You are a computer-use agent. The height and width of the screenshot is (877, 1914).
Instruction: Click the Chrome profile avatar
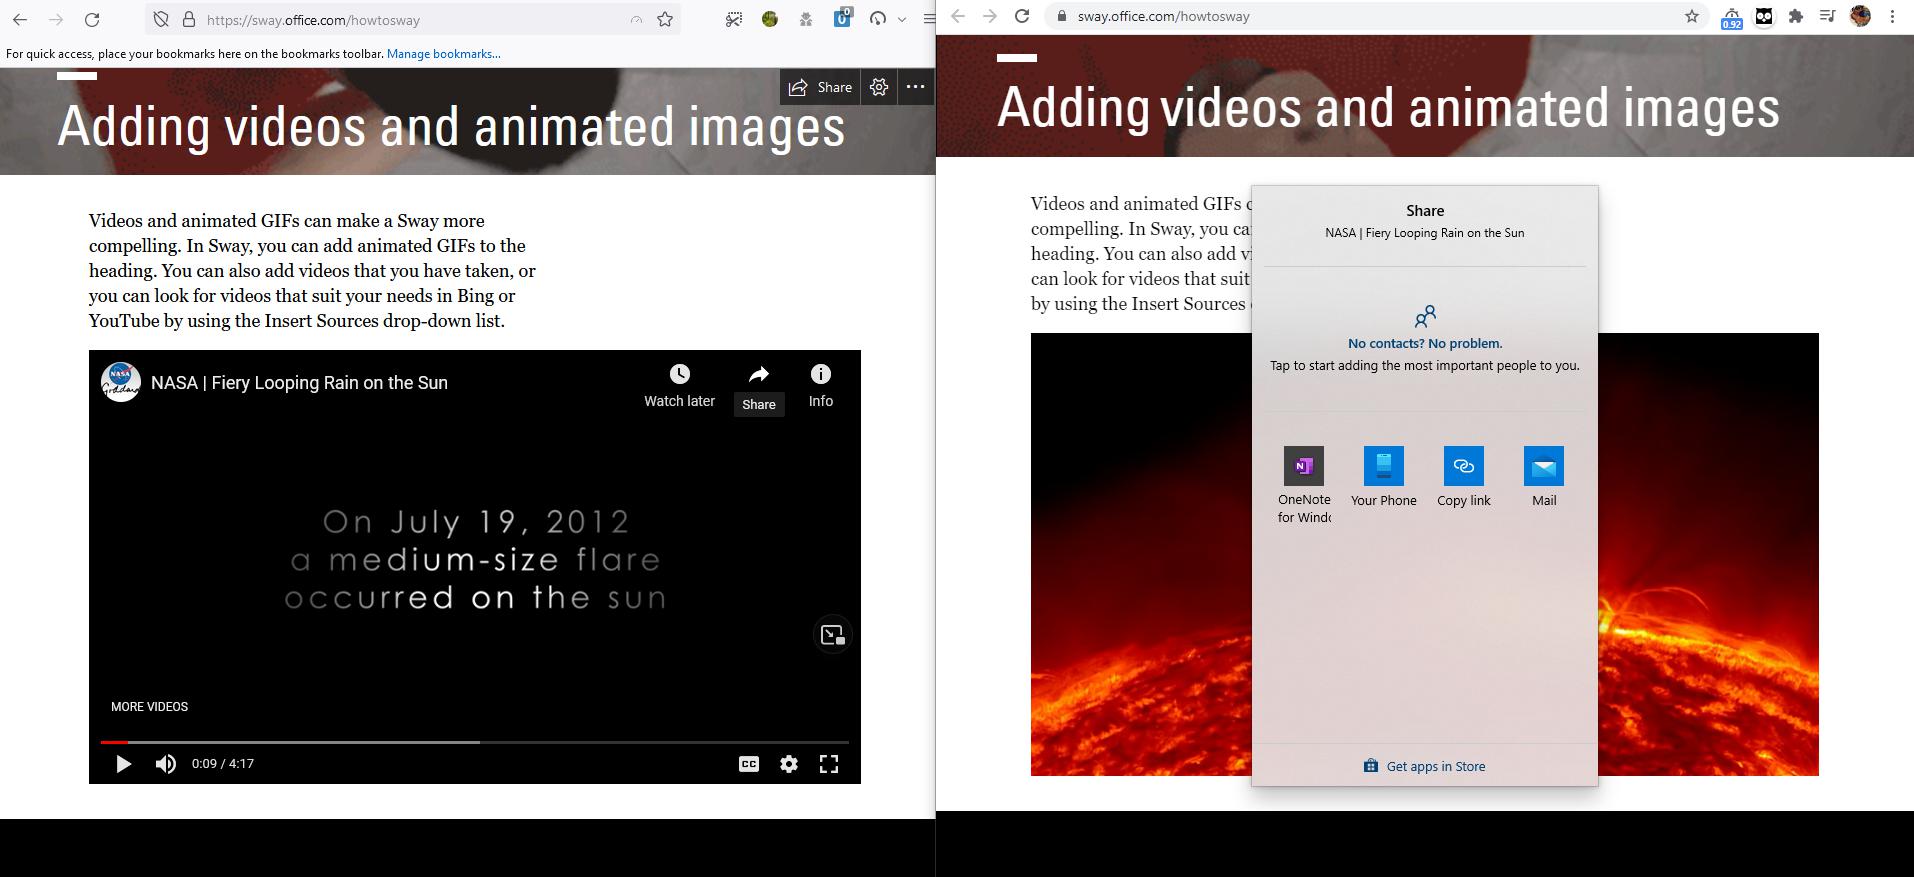[x=1860, y=16]
